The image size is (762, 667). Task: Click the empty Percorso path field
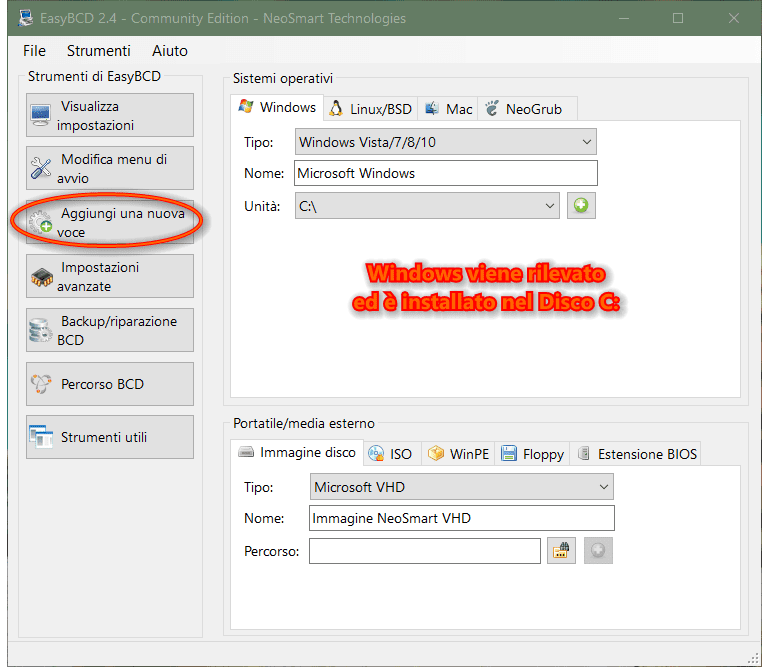point(425,551)
